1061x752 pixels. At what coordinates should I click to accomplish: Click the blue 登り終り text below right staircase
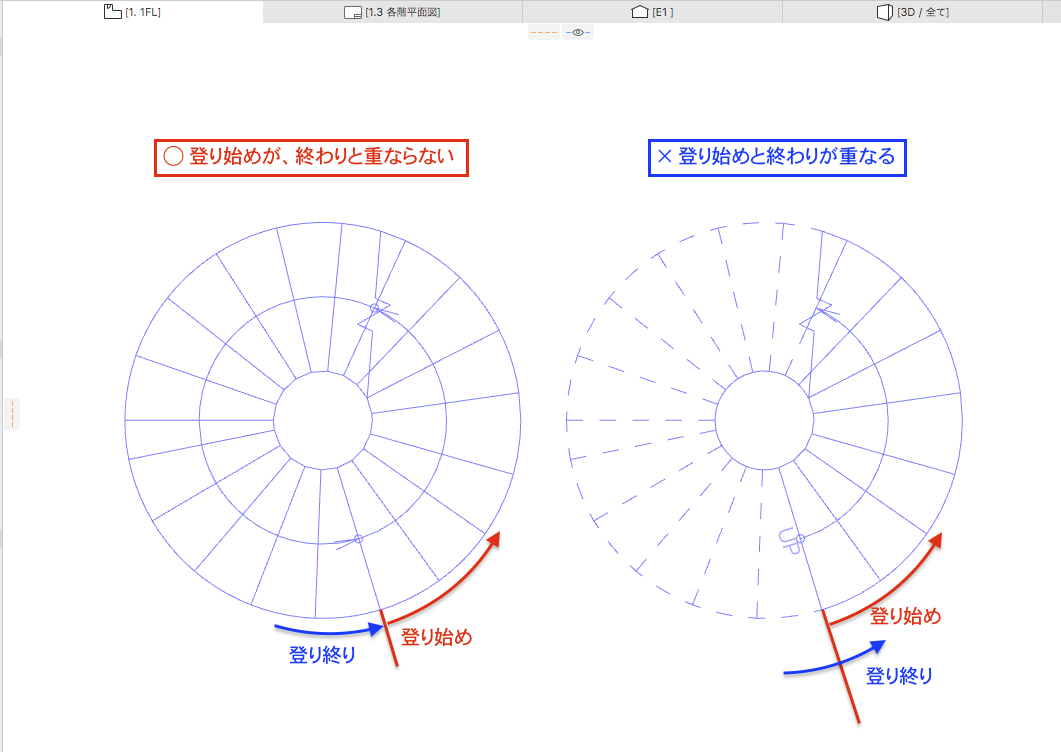(899, 675)
